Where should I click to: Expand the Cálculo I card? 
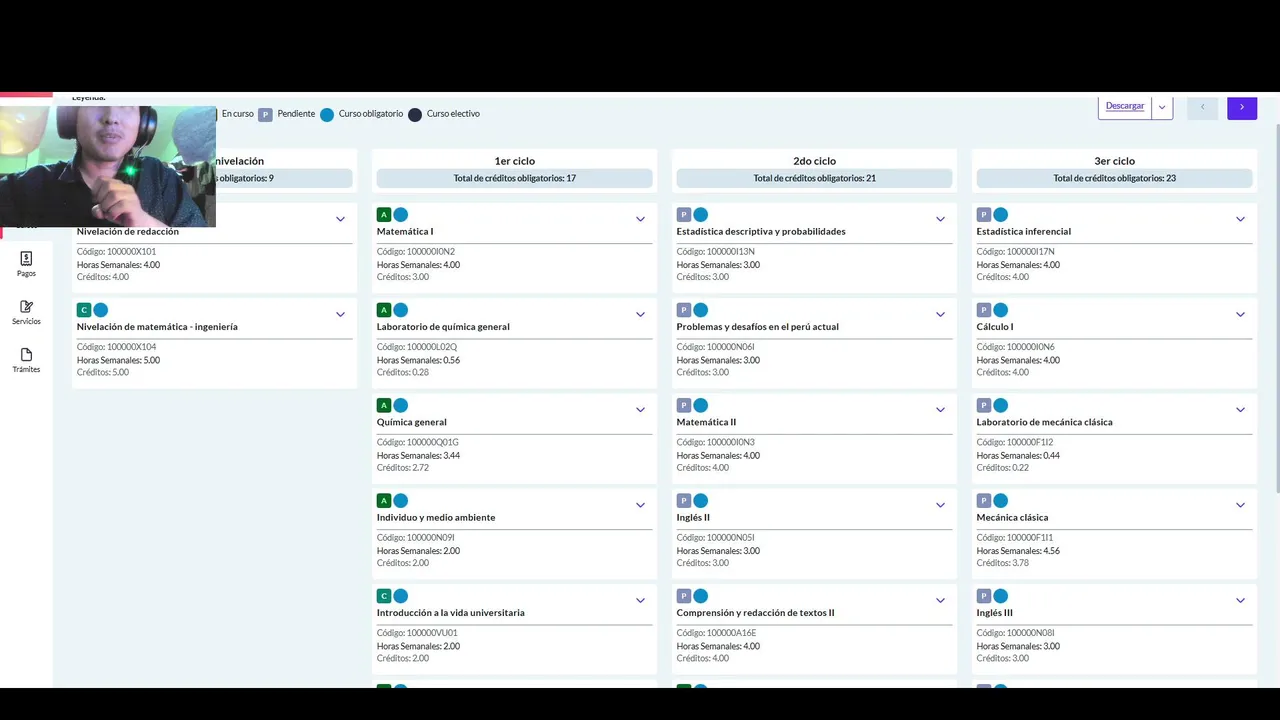pyautogui.click(x=1240, y=314)
